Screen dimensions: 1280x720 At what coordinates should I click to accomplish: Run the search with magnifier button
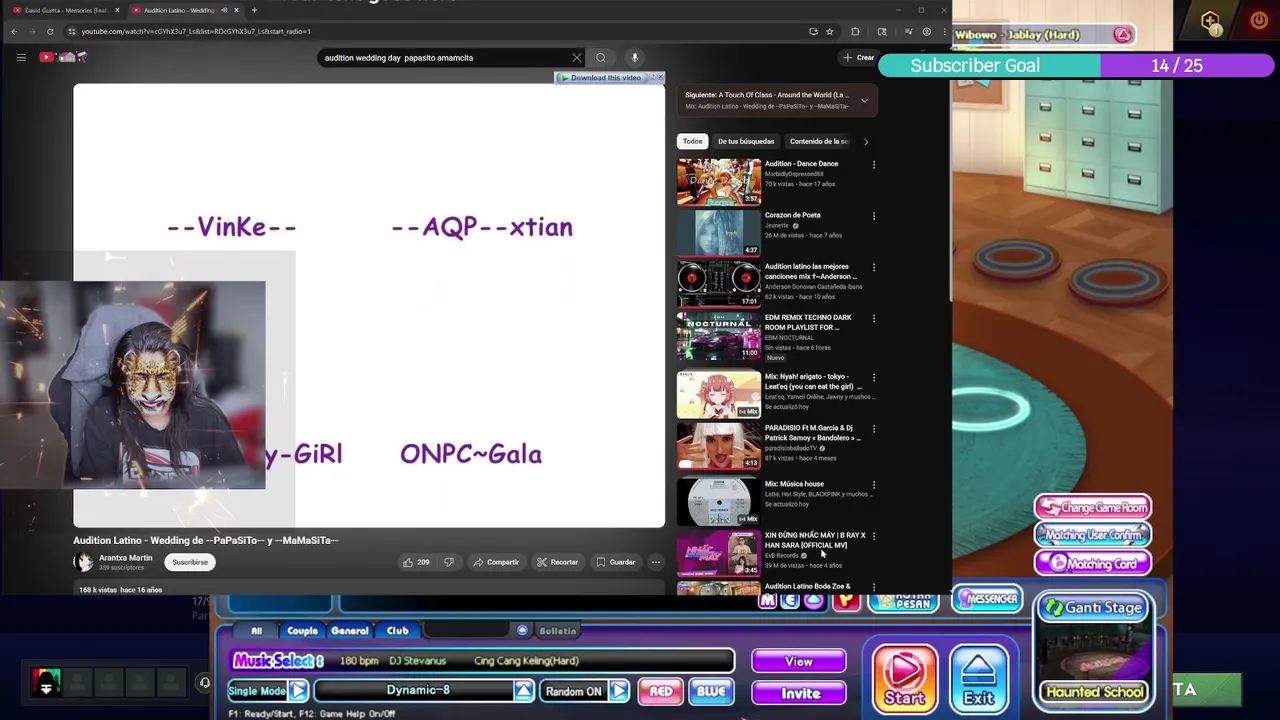pos(600,58)
